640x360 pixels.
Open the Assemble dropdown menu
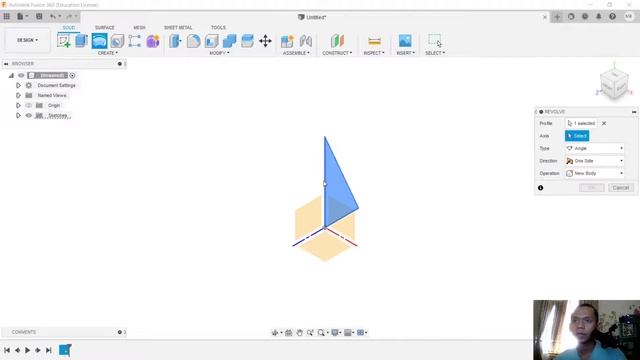tap(296, 53)
